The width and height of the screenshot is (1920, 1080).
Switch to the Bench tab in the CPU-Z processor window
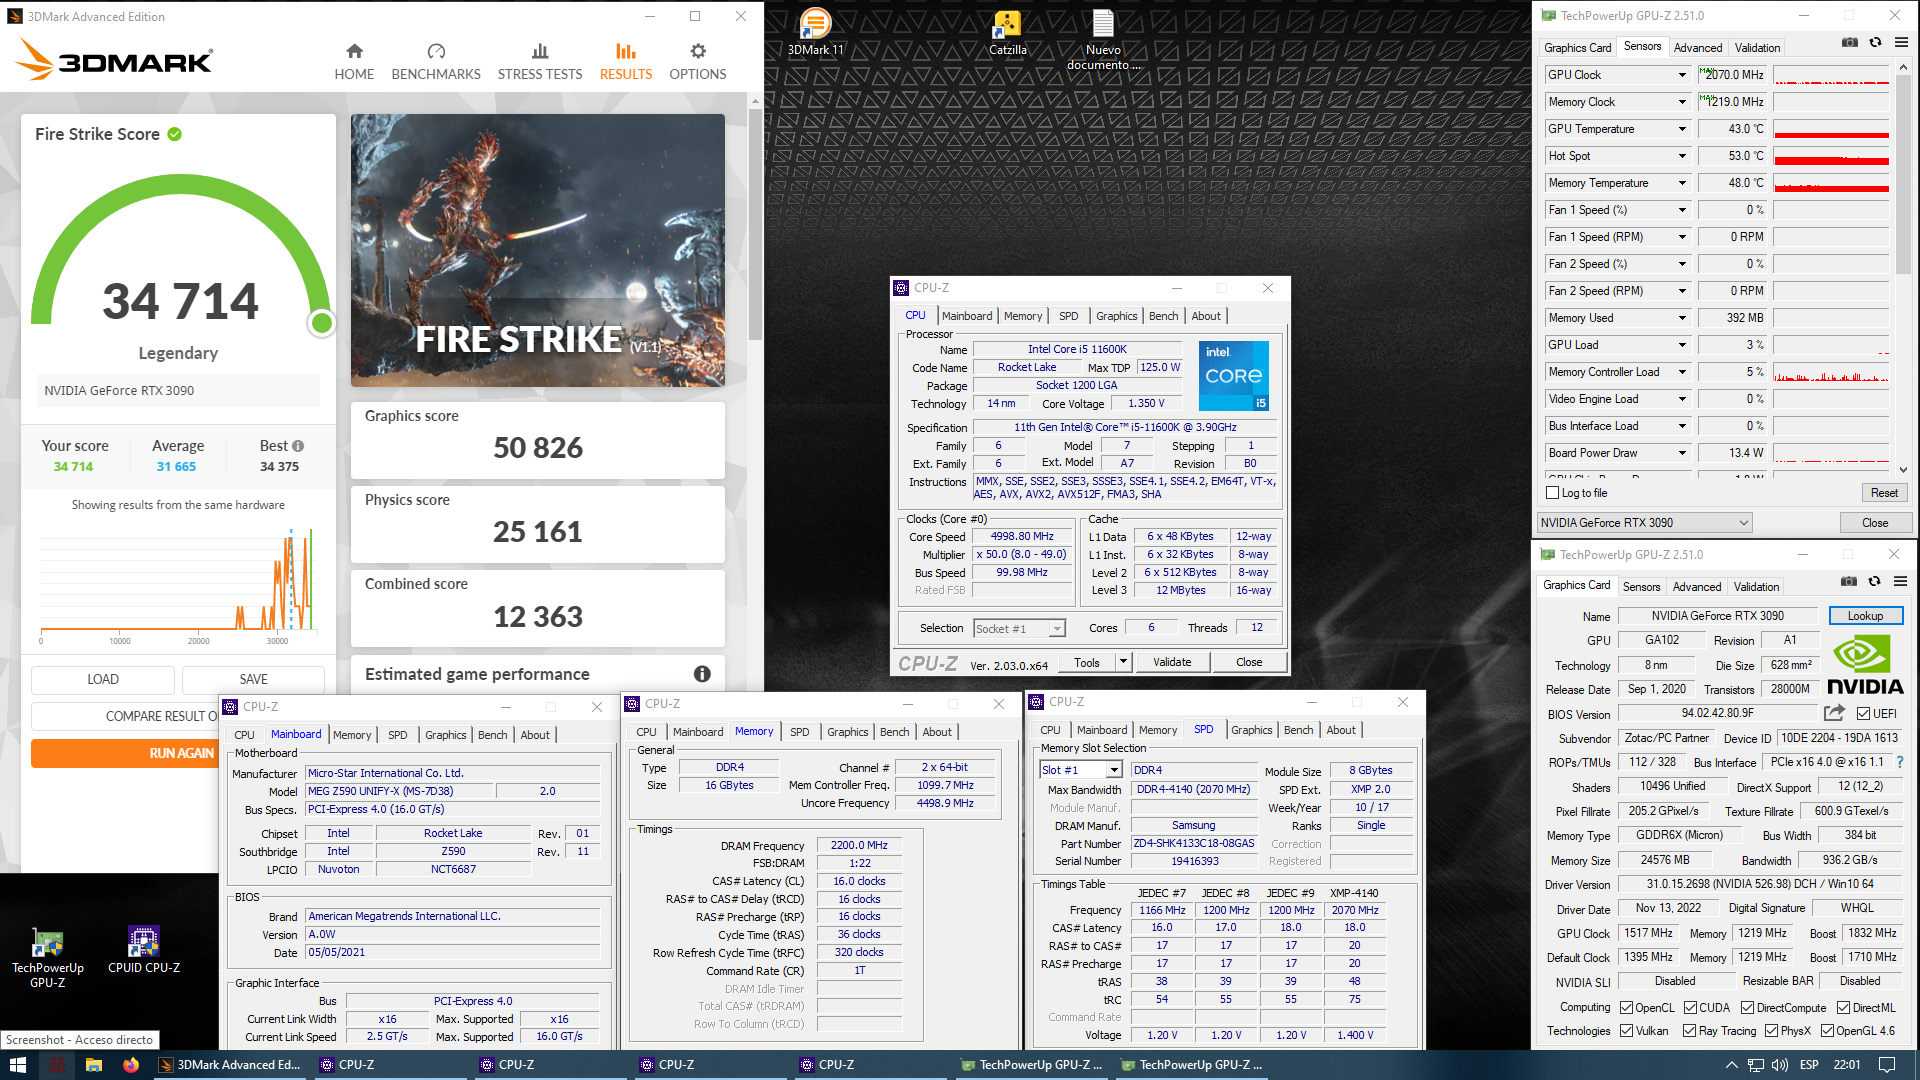pyautogui.click(x=1163, y=316)
